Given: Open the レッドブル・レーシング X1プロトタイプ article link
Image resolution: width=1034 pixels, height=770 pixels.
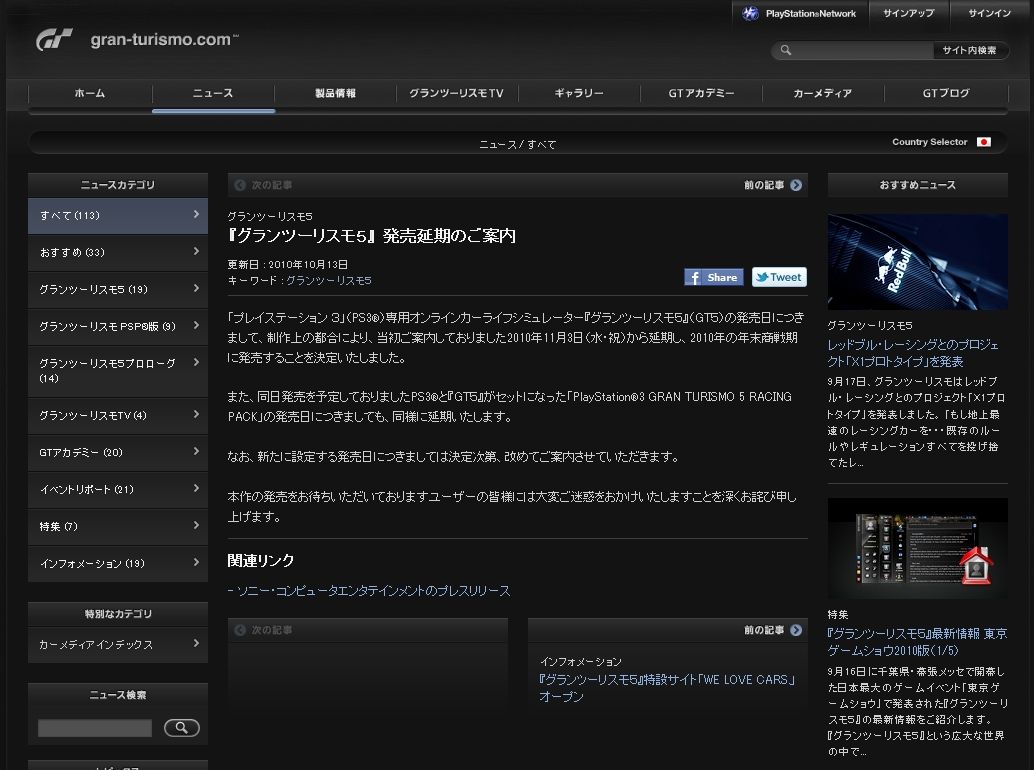Looking at the screenshot, I should tap(913, 353).
